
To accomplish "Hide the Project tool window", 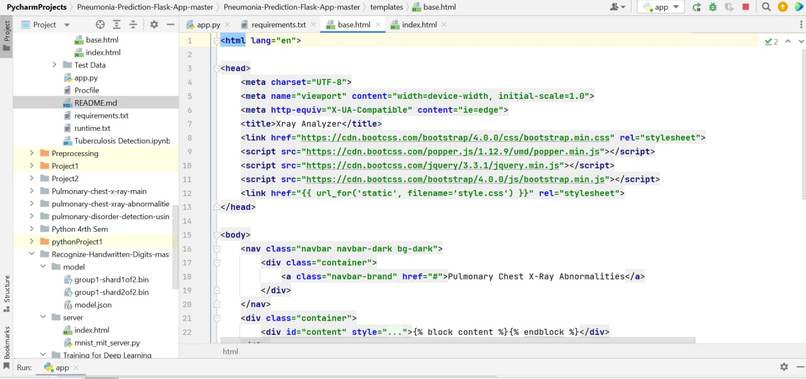I will pos(171,24).
